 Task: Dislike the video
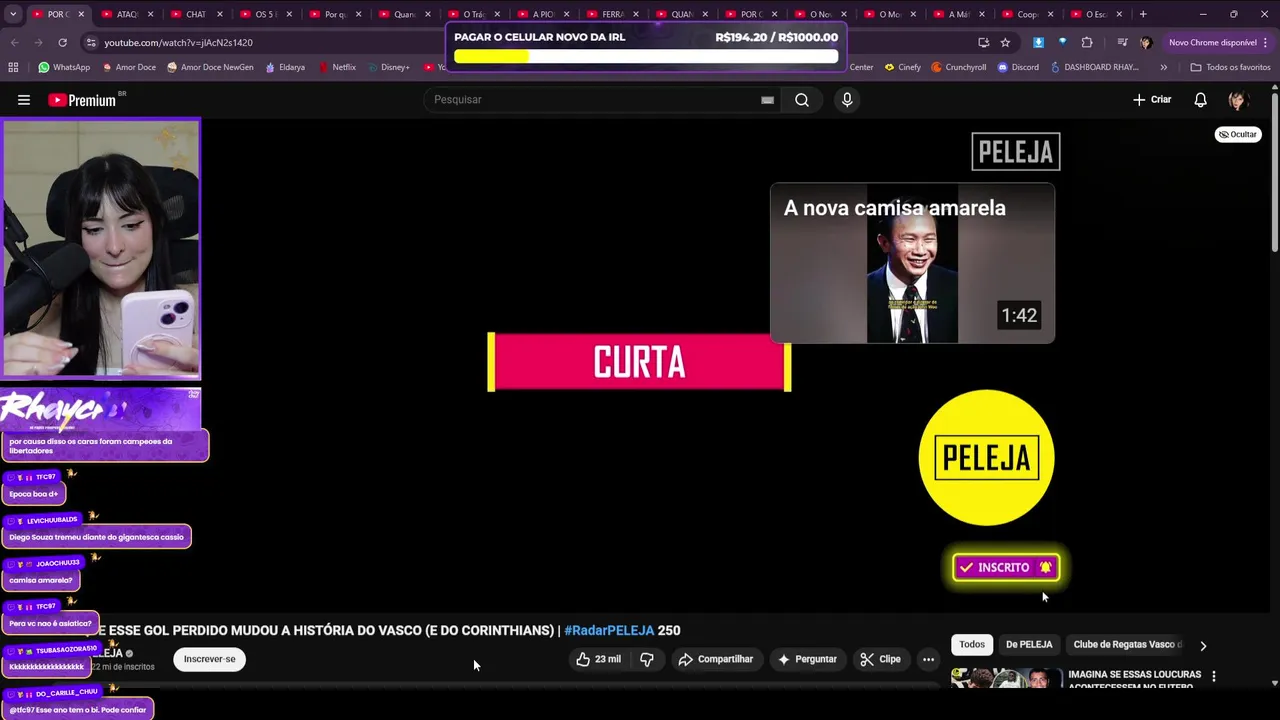pos(647,659)
